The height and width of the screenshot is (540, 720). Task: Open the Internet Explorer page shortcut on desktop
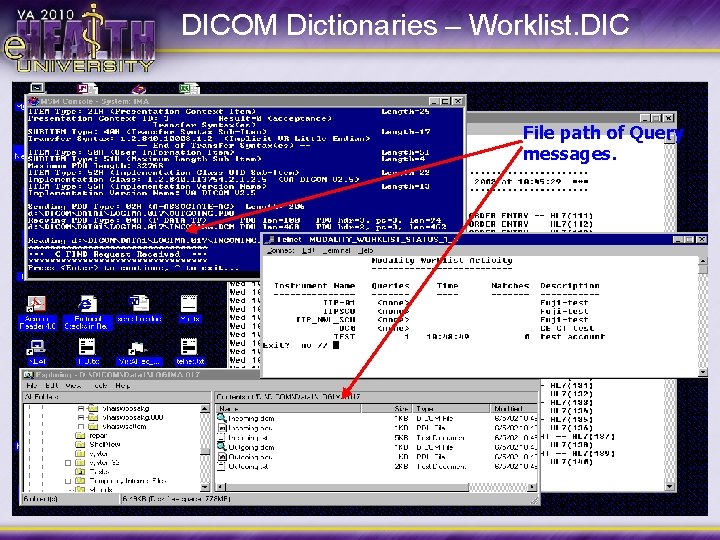click(x=86, y=313)
